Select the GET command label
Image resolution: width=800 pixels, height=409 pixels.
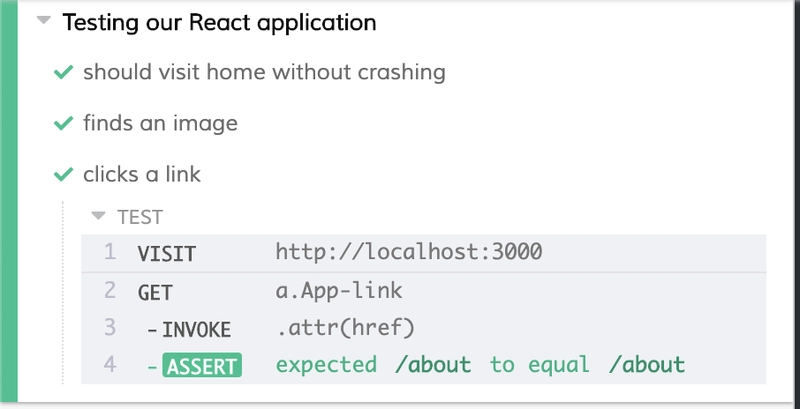[156, 292]
